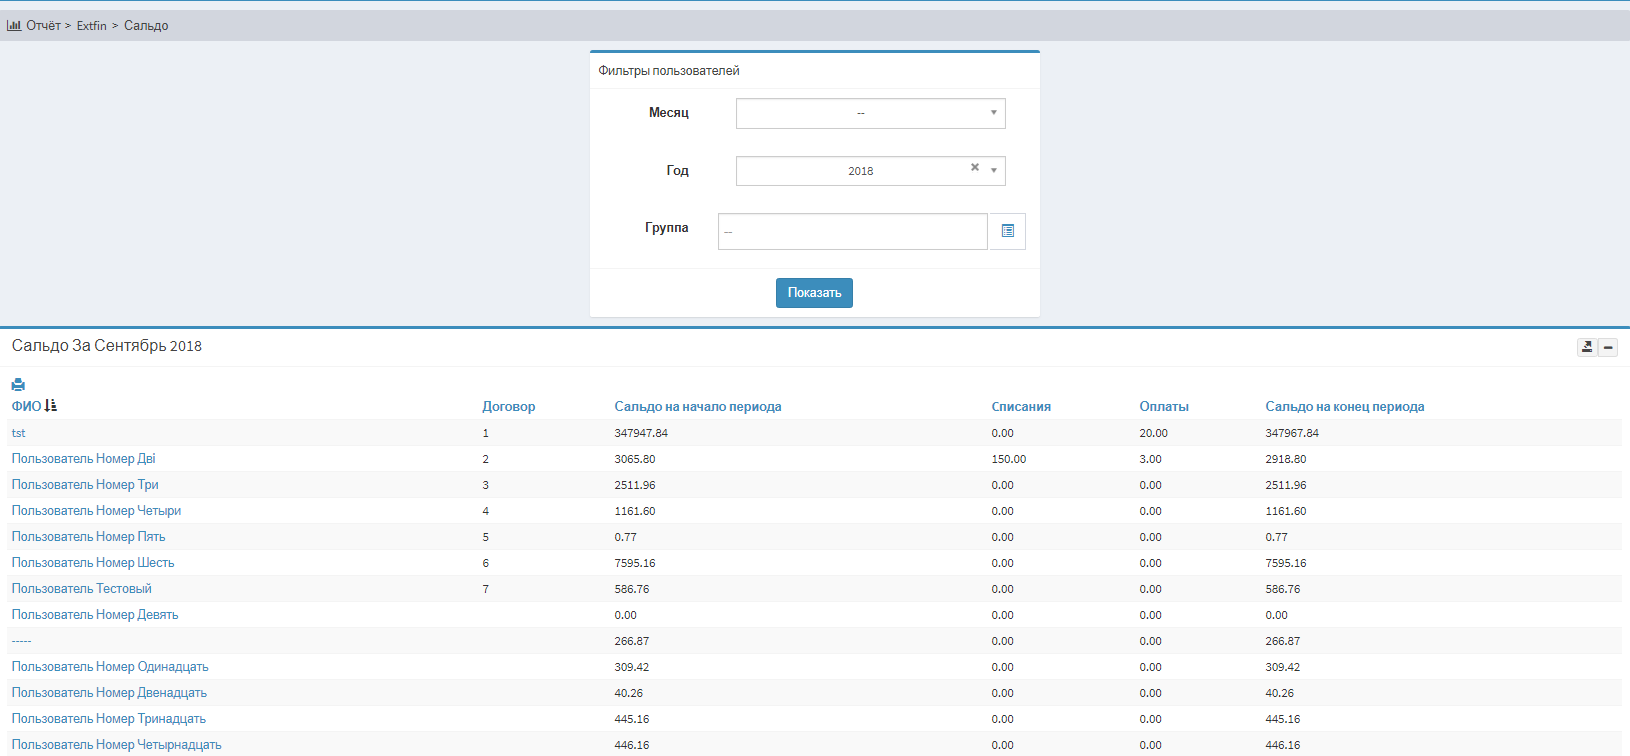This screenshot has width=1630, height=756.
Task: Click the Группа input field
Action: pyautogui.click(x=852, y=231)
